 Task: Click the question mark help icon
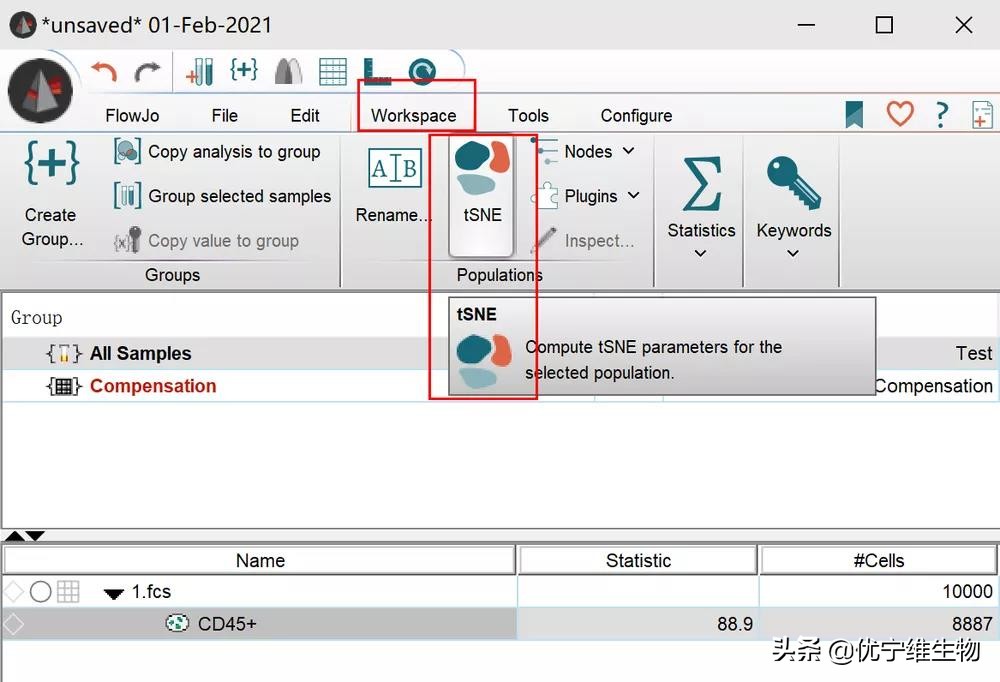(x=941, y=115)
